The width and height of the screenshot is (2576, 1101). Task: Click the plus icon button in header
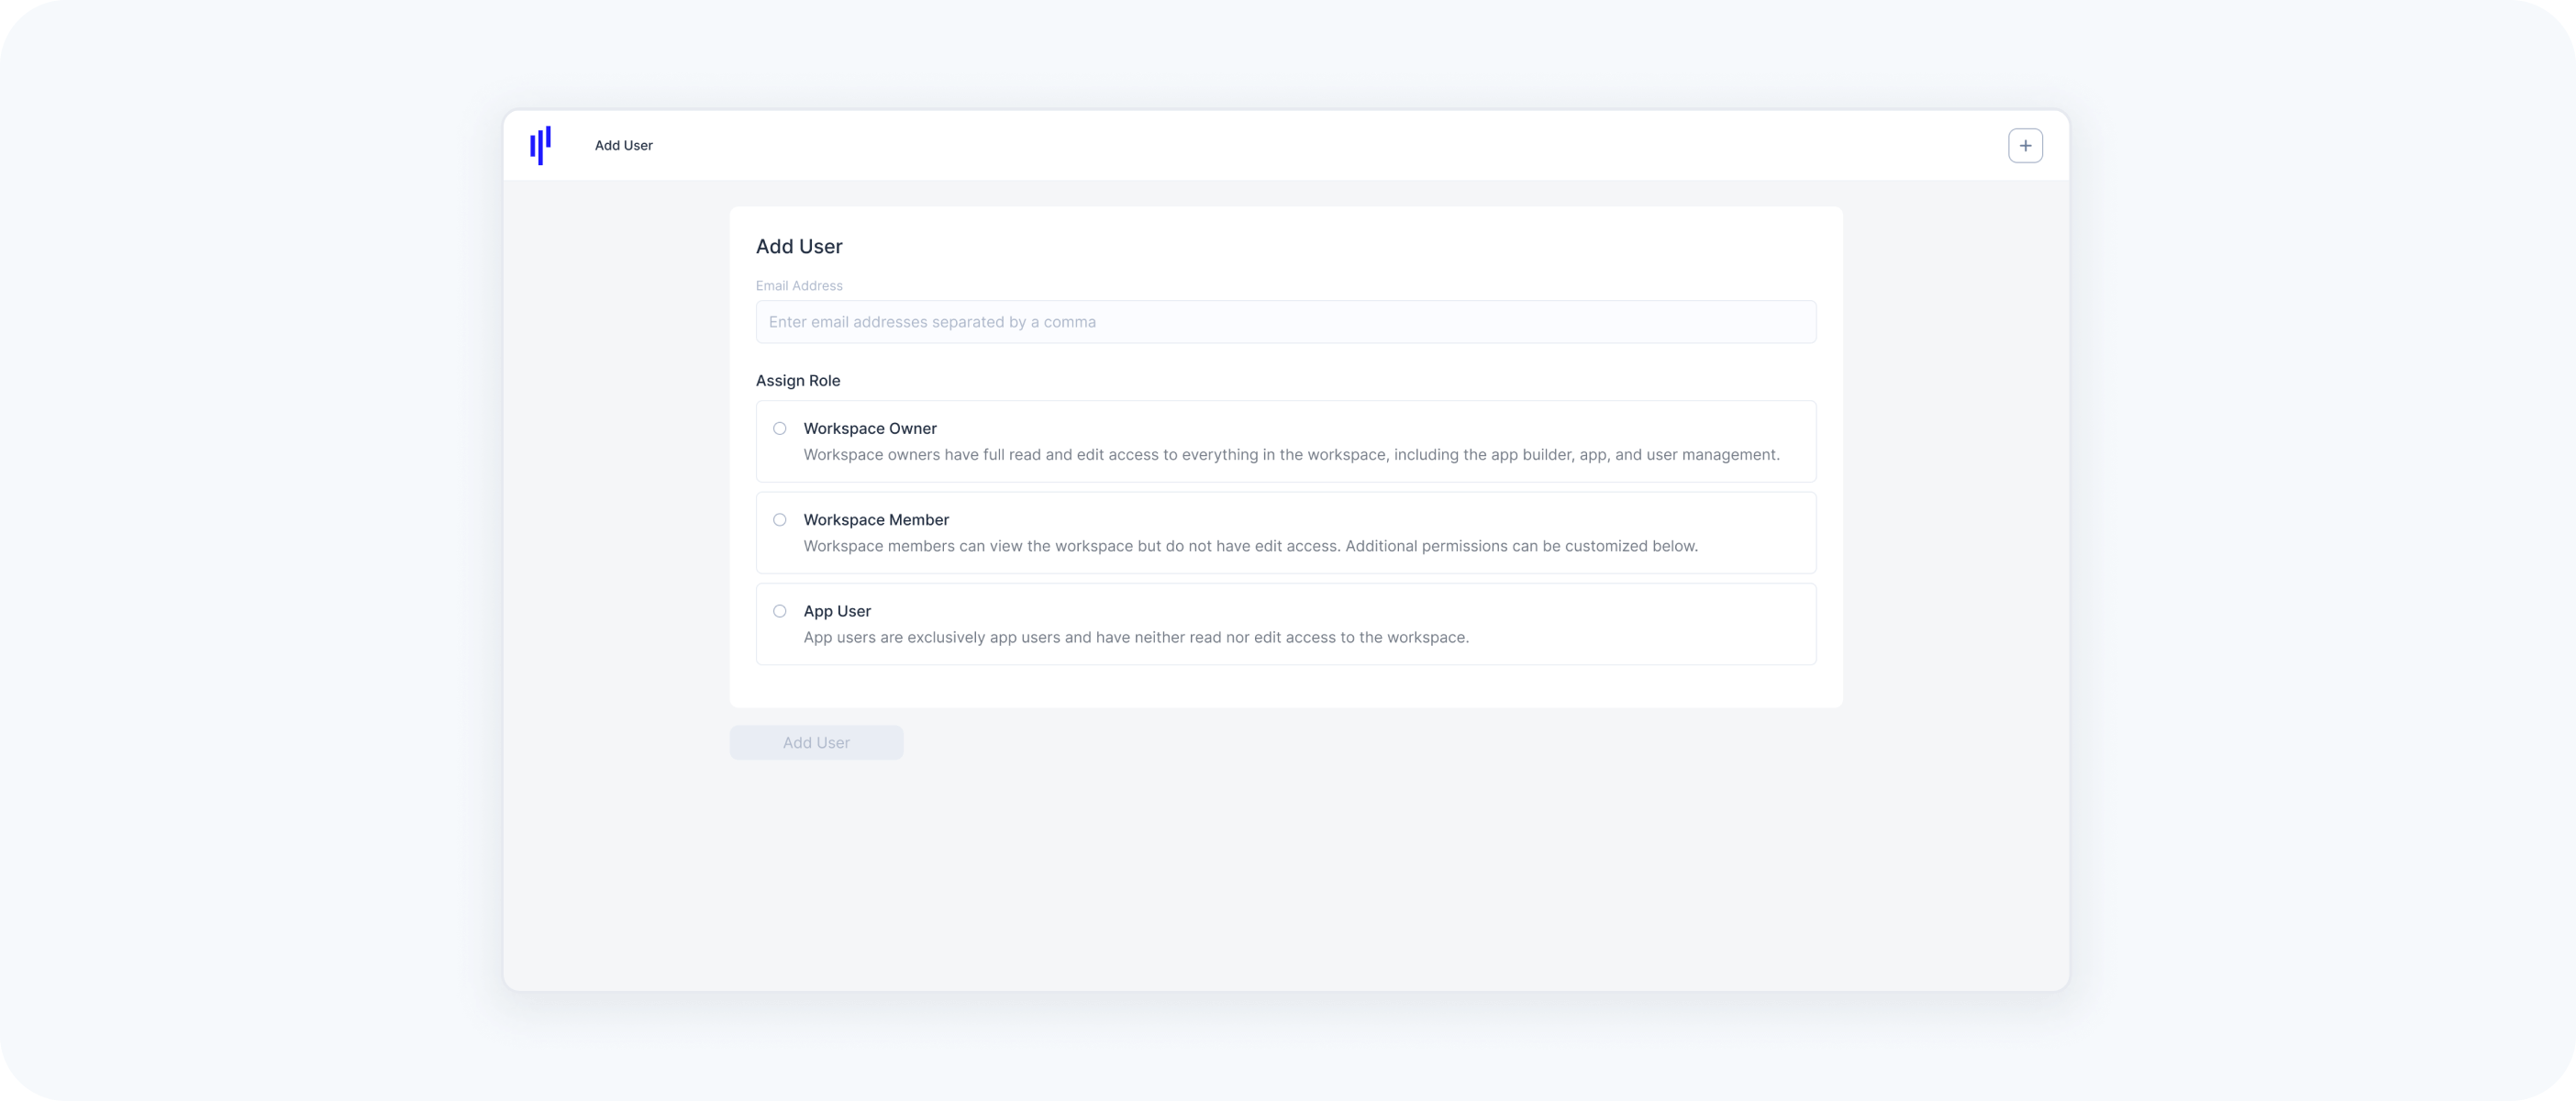tap(2025, 146)
